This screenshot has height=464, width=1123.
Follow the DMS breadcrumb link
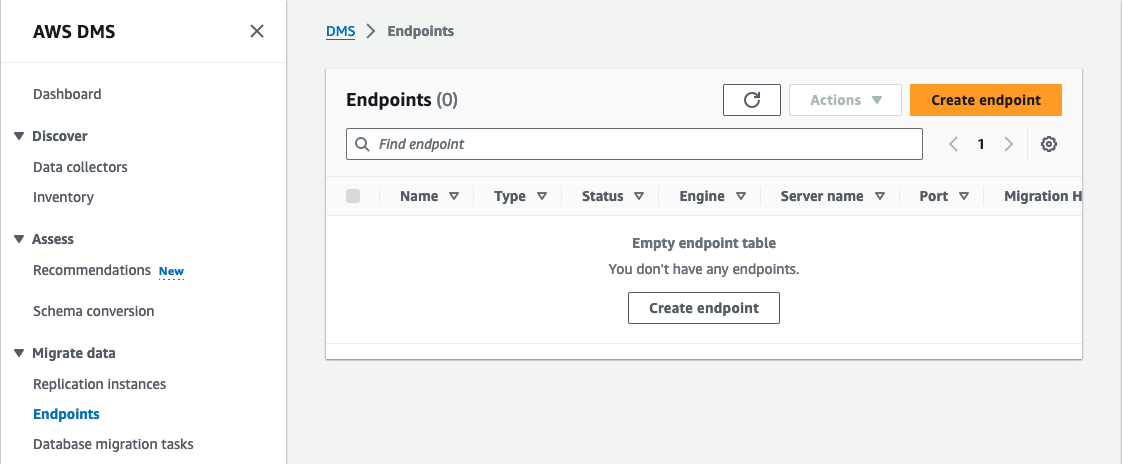pos(340,31)
